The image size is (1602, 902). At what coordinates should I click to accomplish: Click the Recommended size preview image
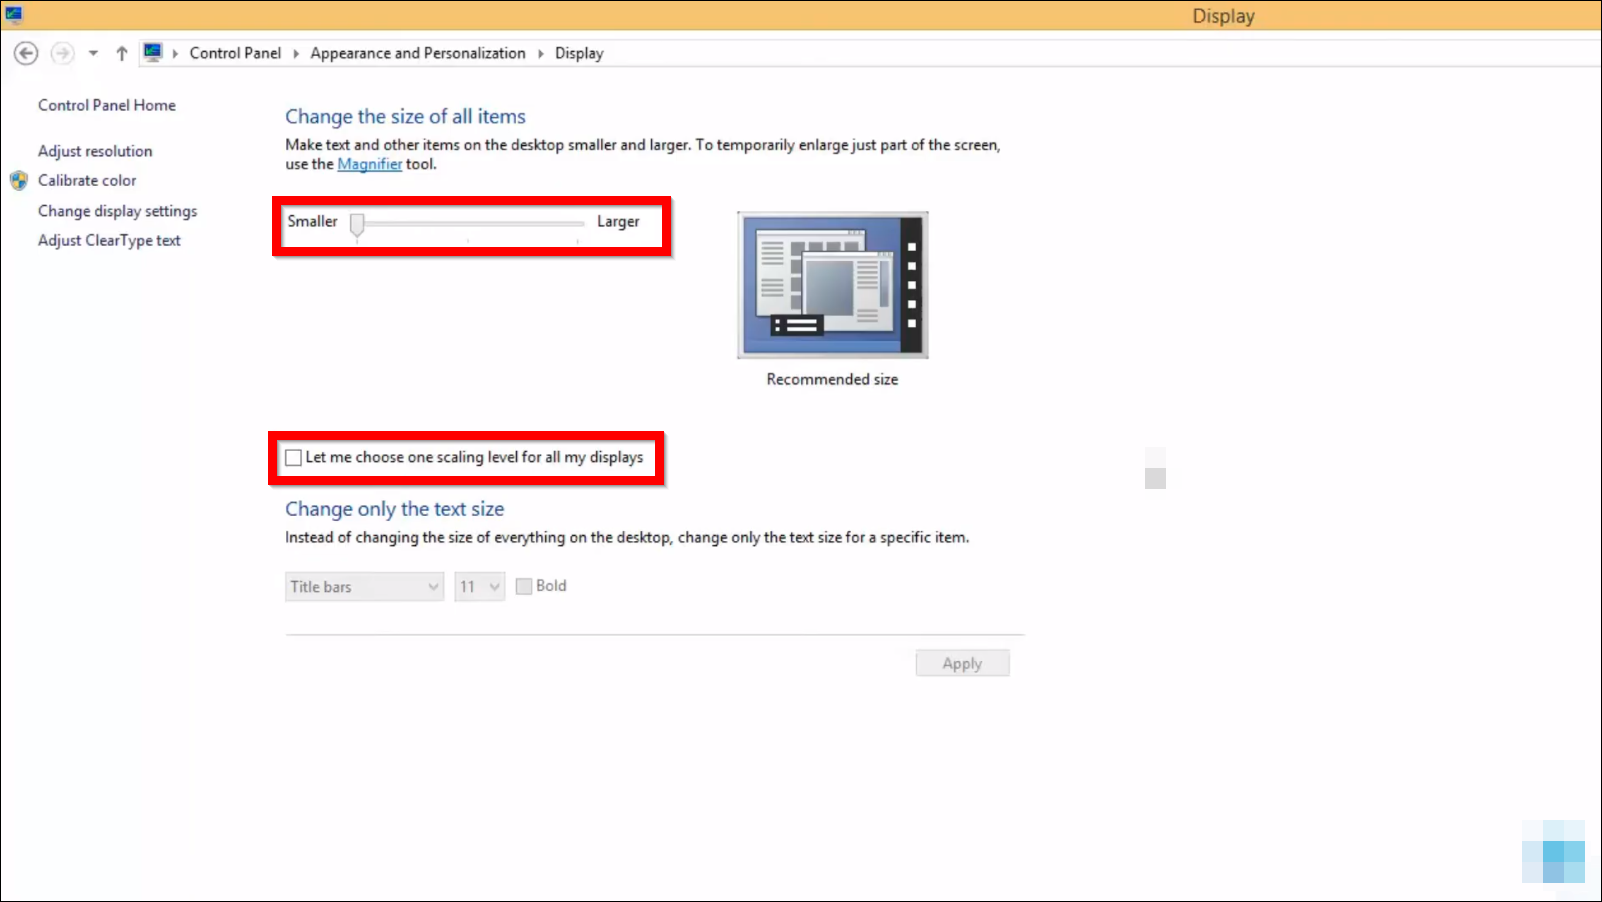pos(831,284)
